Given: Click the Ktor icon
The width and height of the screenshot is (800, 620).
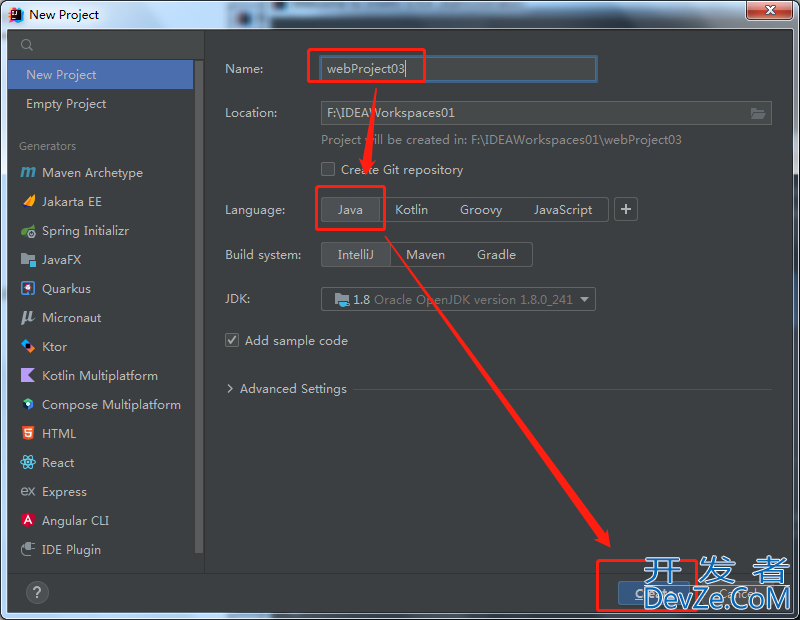Looking at the screenshot, I should (x=28, y=346).
